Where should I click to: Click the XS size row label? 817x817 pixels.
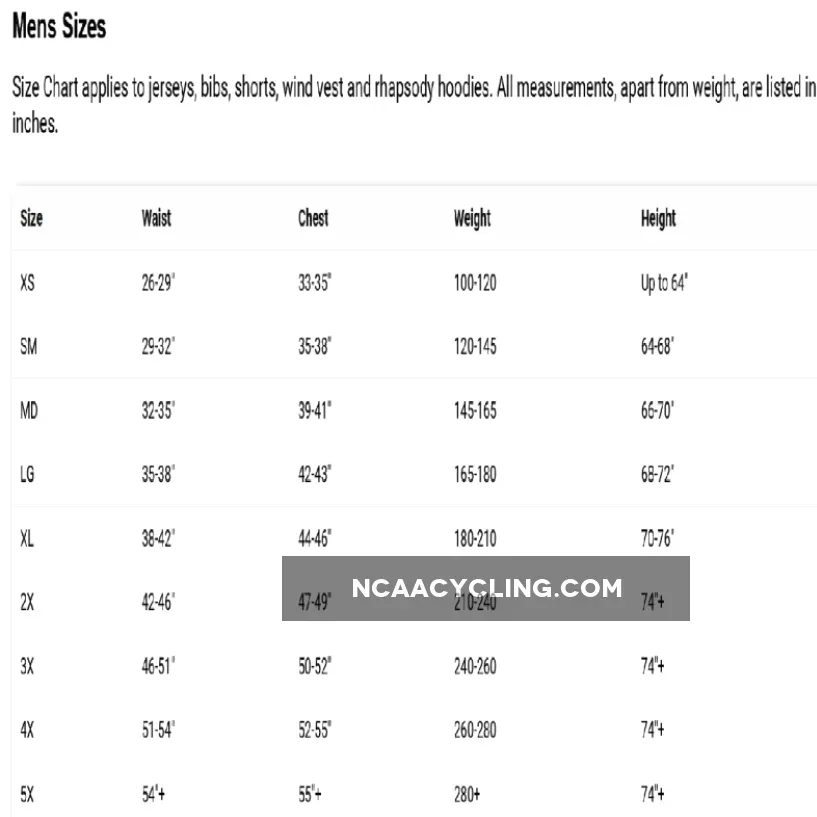point(28,283)
